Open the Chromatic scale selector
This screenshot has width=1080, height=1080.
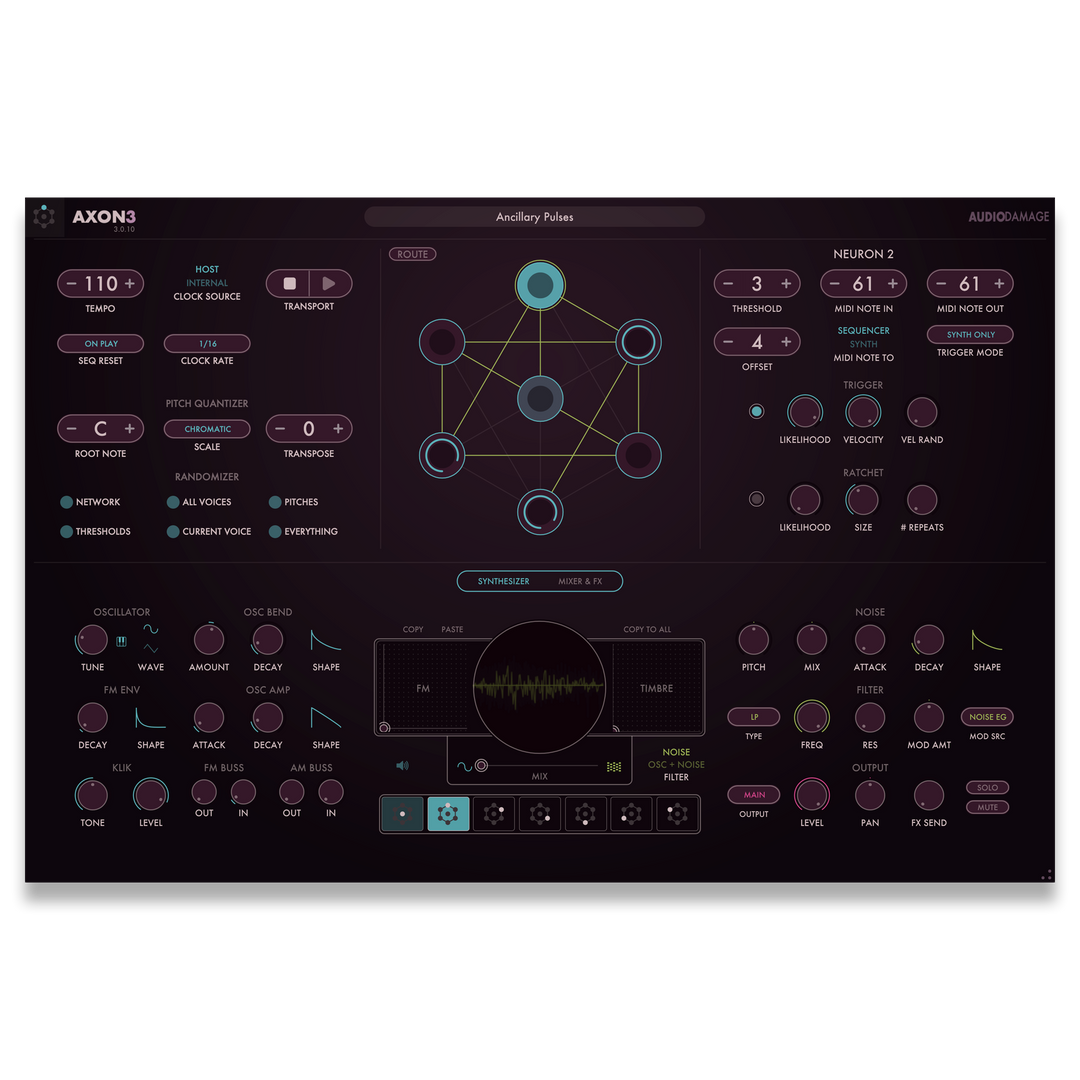click(x=207, y=428)
